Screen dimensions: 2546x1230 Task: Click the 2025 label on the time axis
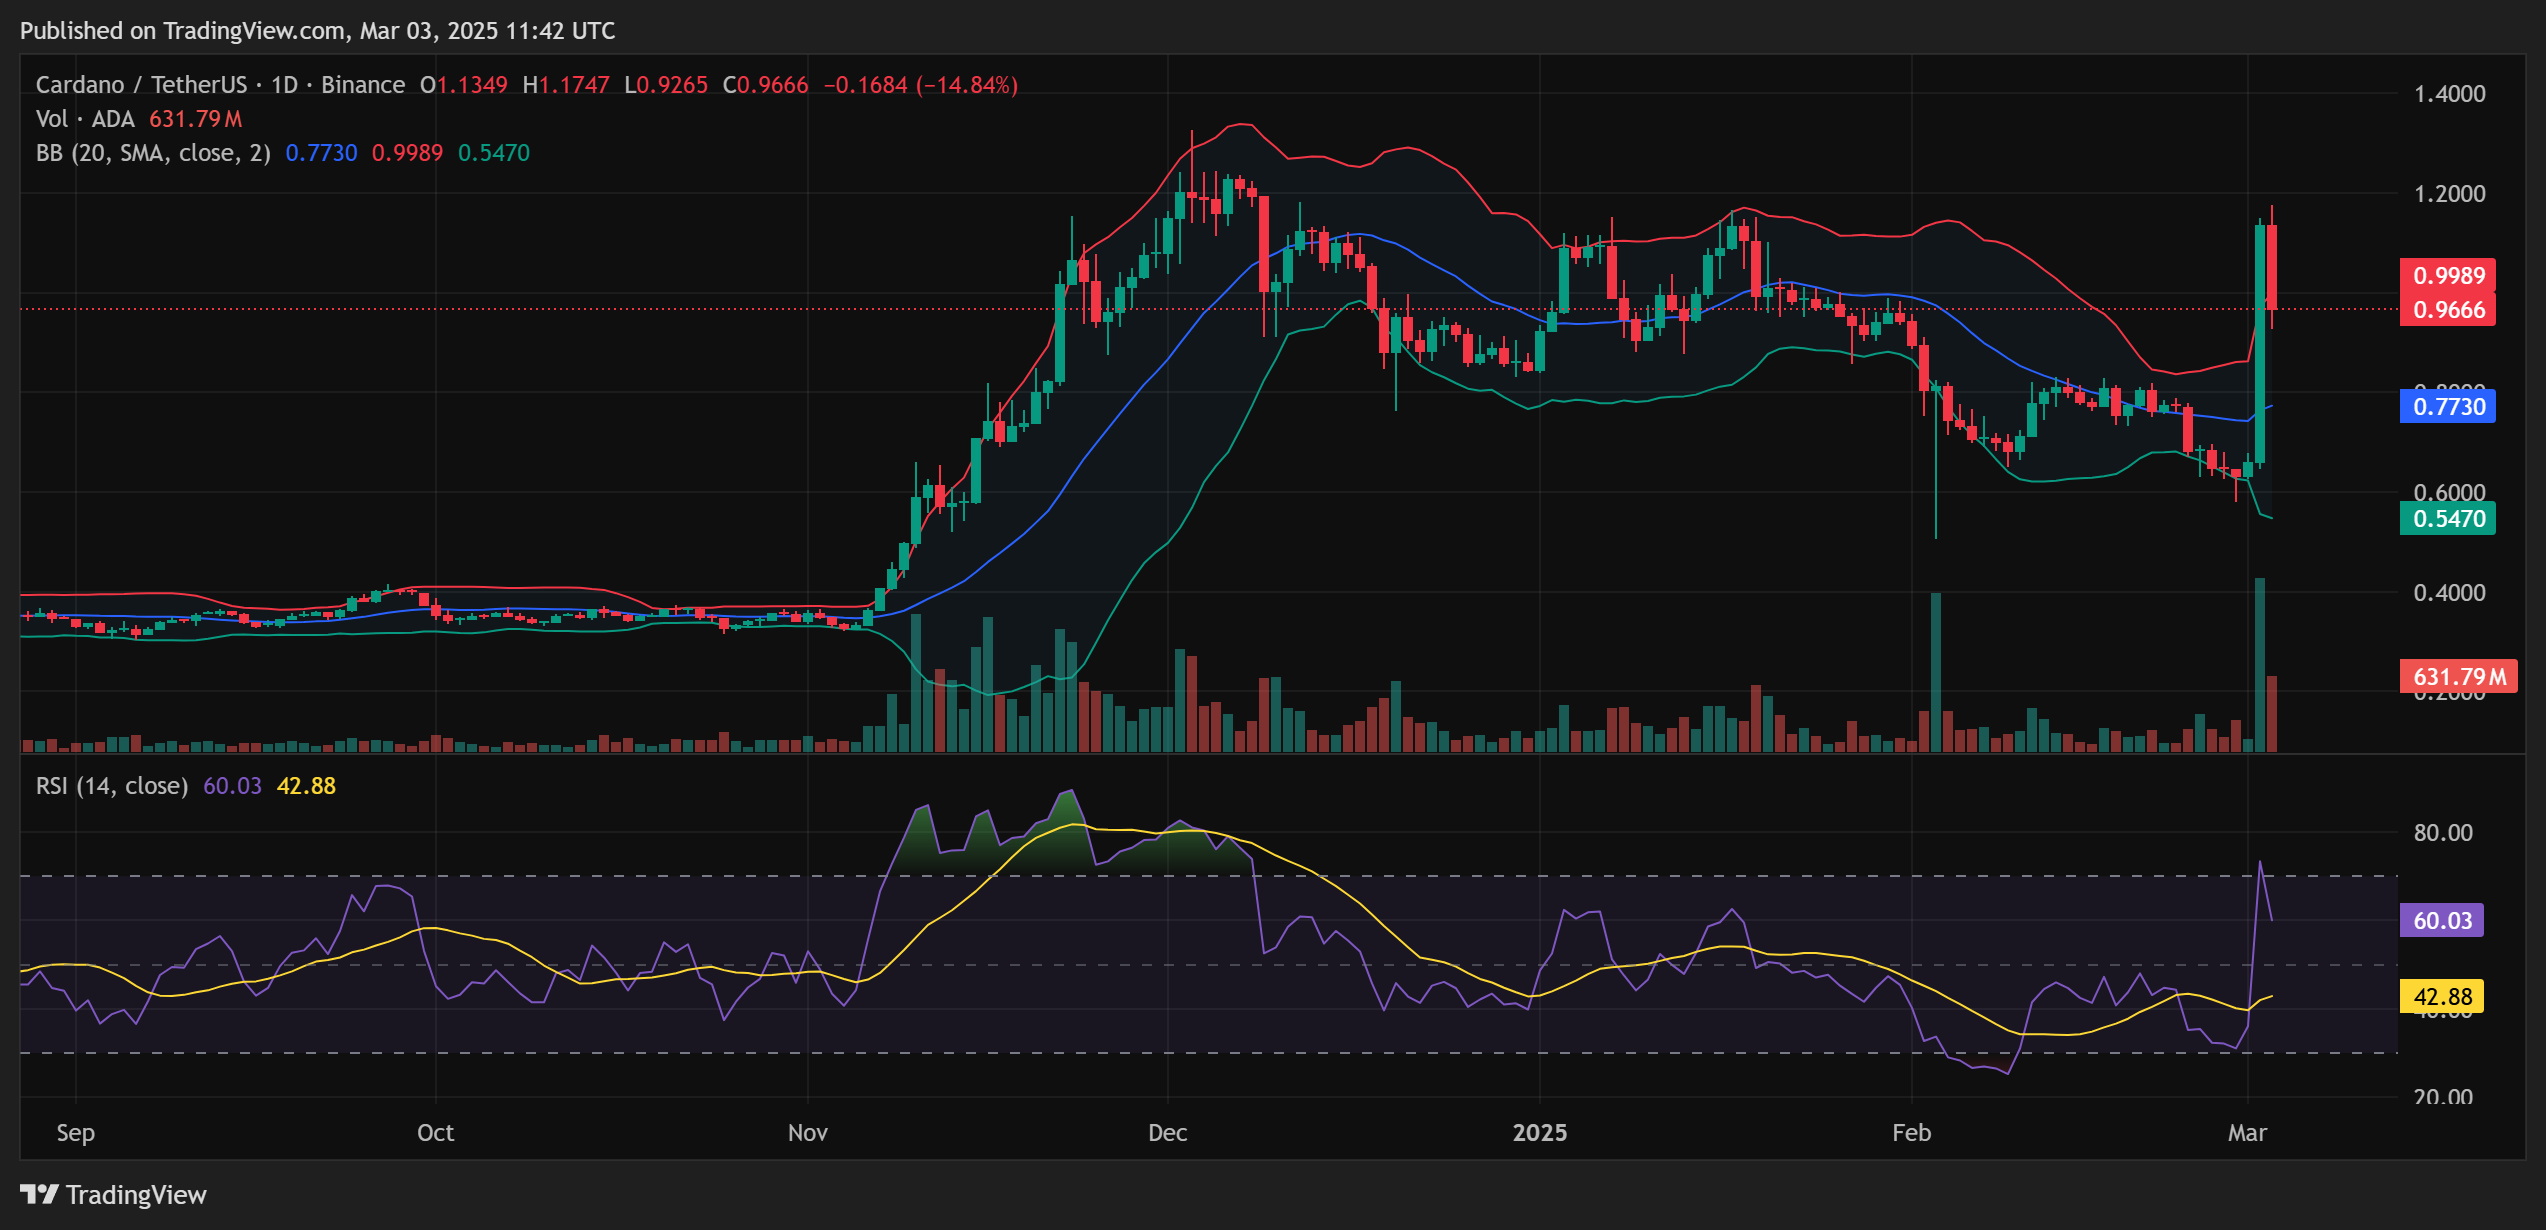(x=1540, y=1133)
